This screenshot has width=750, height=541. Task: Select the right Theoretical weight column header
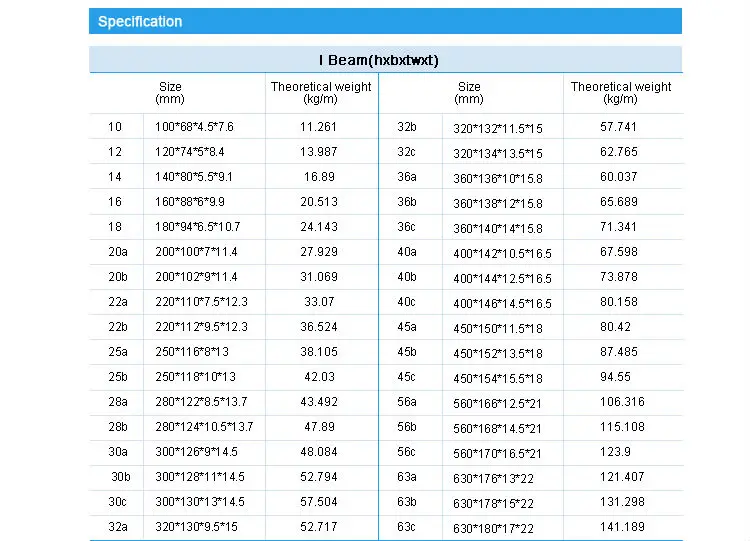[621, 93]
